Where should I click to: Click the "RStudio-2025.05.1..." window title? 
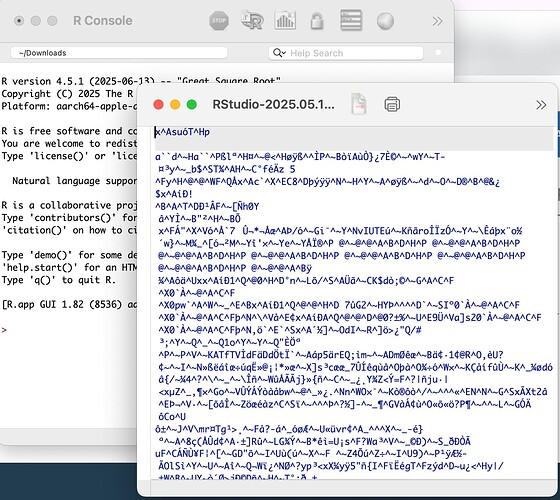(x=274, y=104)
